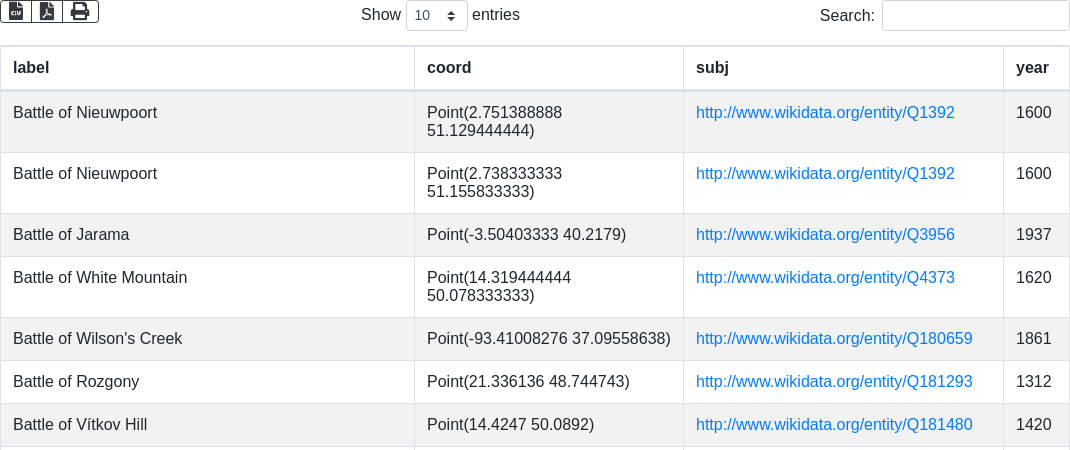The height and width of the screenshot is (450, 1070).
Task: Click the Battle of Wilson's Creek coordinates
Action: 548,339
